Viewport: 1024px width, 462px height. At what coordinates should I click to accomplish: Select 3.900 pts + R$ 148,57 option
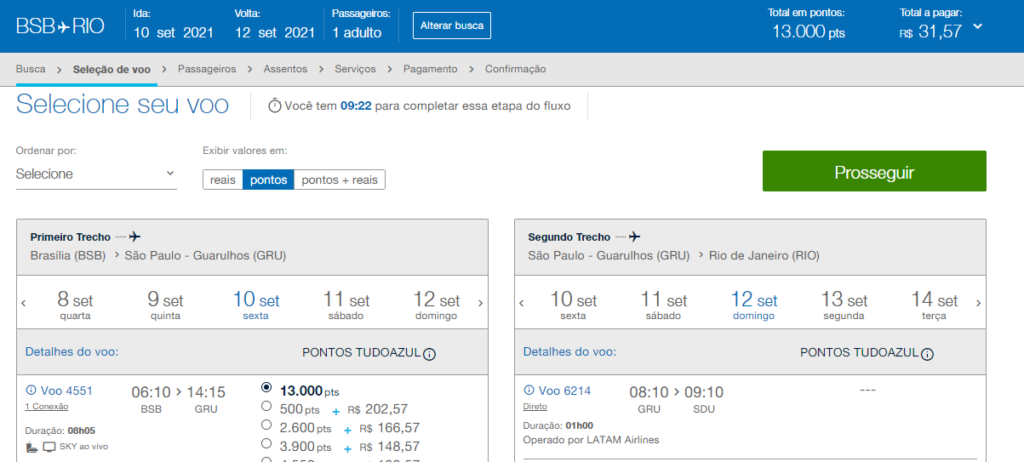click(x=266, y=444)
